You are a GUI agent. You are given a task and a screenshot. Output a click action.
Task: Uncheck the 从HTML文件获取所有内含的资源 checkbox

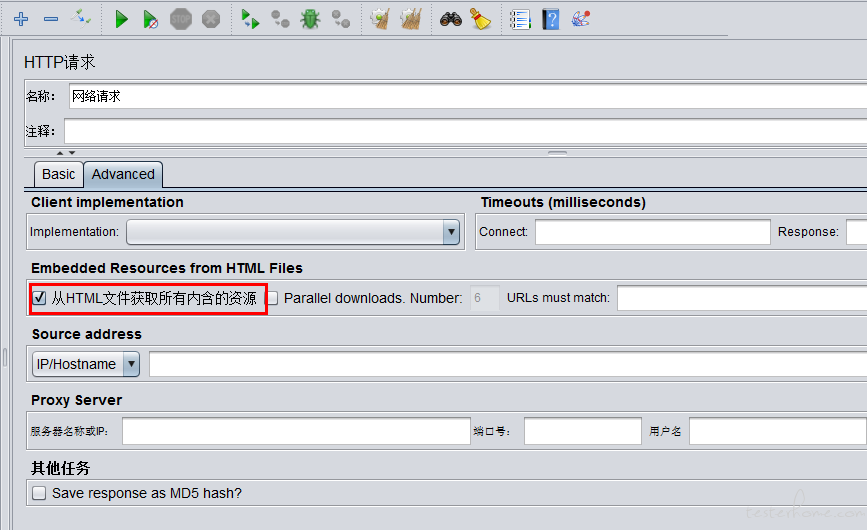pos(40,298)
